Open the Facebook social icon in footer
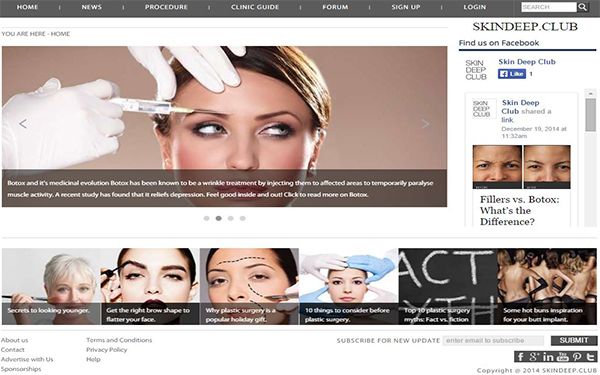This screenshot has height=375, width=600. coord(520,357)
